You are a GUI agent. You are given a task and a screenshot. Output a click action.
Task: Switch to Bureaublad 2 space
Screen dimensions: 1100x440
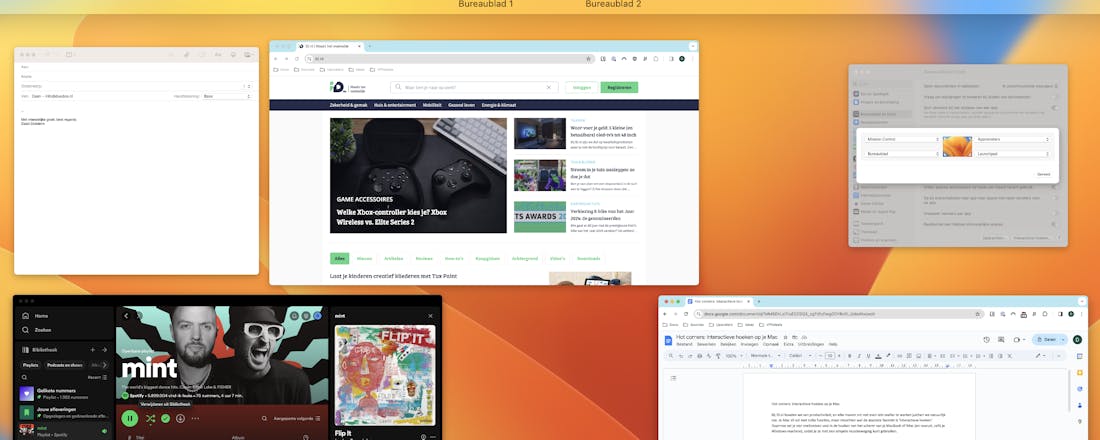point(613,4)
